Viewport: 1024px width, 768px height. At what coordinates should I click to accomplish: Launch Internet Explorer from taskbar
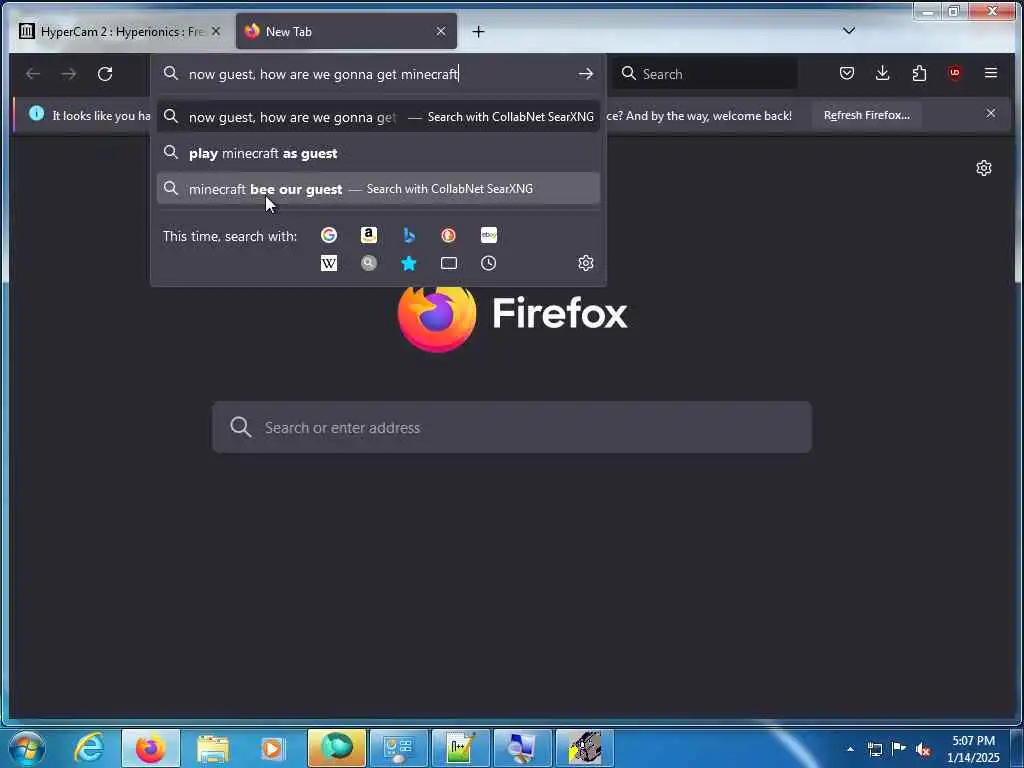click(89, 748)
